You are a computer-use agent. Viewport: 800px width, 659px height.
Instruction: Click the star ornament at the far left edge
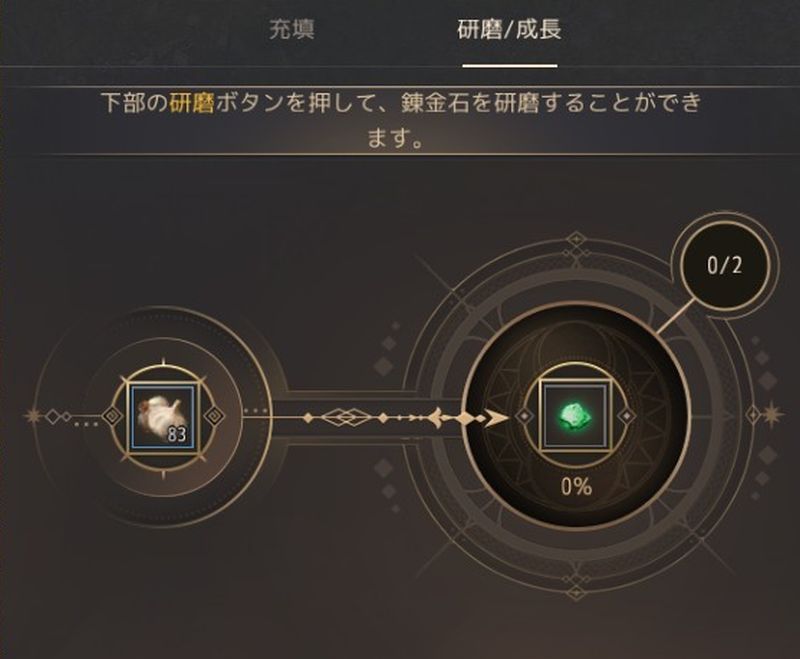click(x=34, y=417)
